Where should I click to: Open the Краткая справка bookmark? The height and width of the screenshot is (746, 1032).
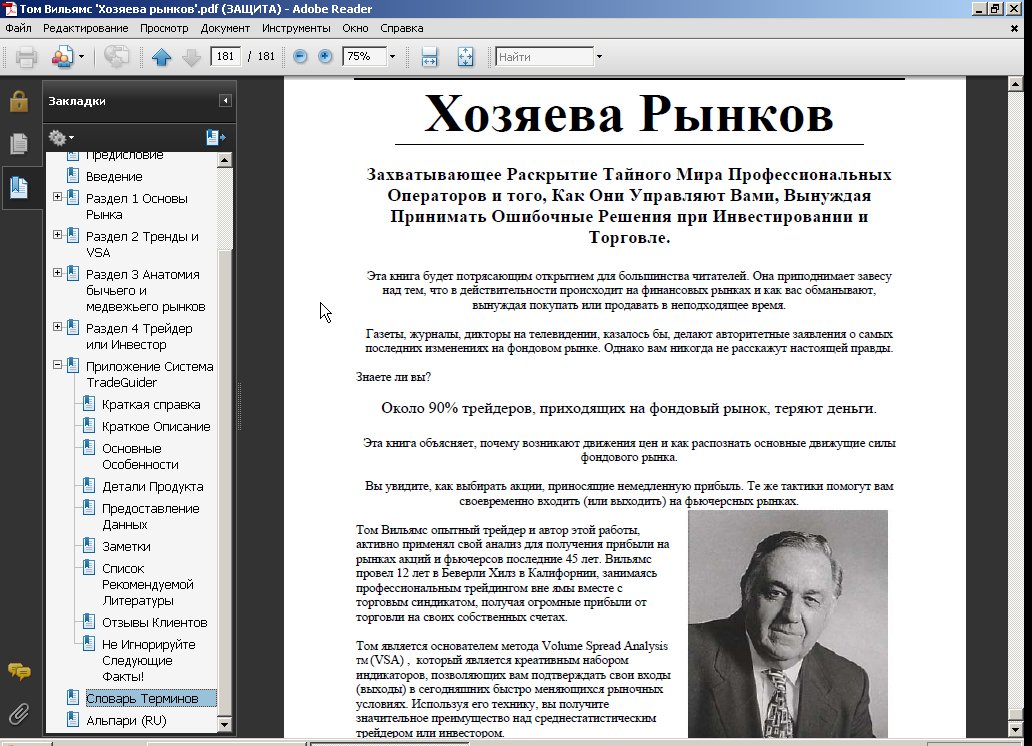pyautogui.click(x=151, y=405)
